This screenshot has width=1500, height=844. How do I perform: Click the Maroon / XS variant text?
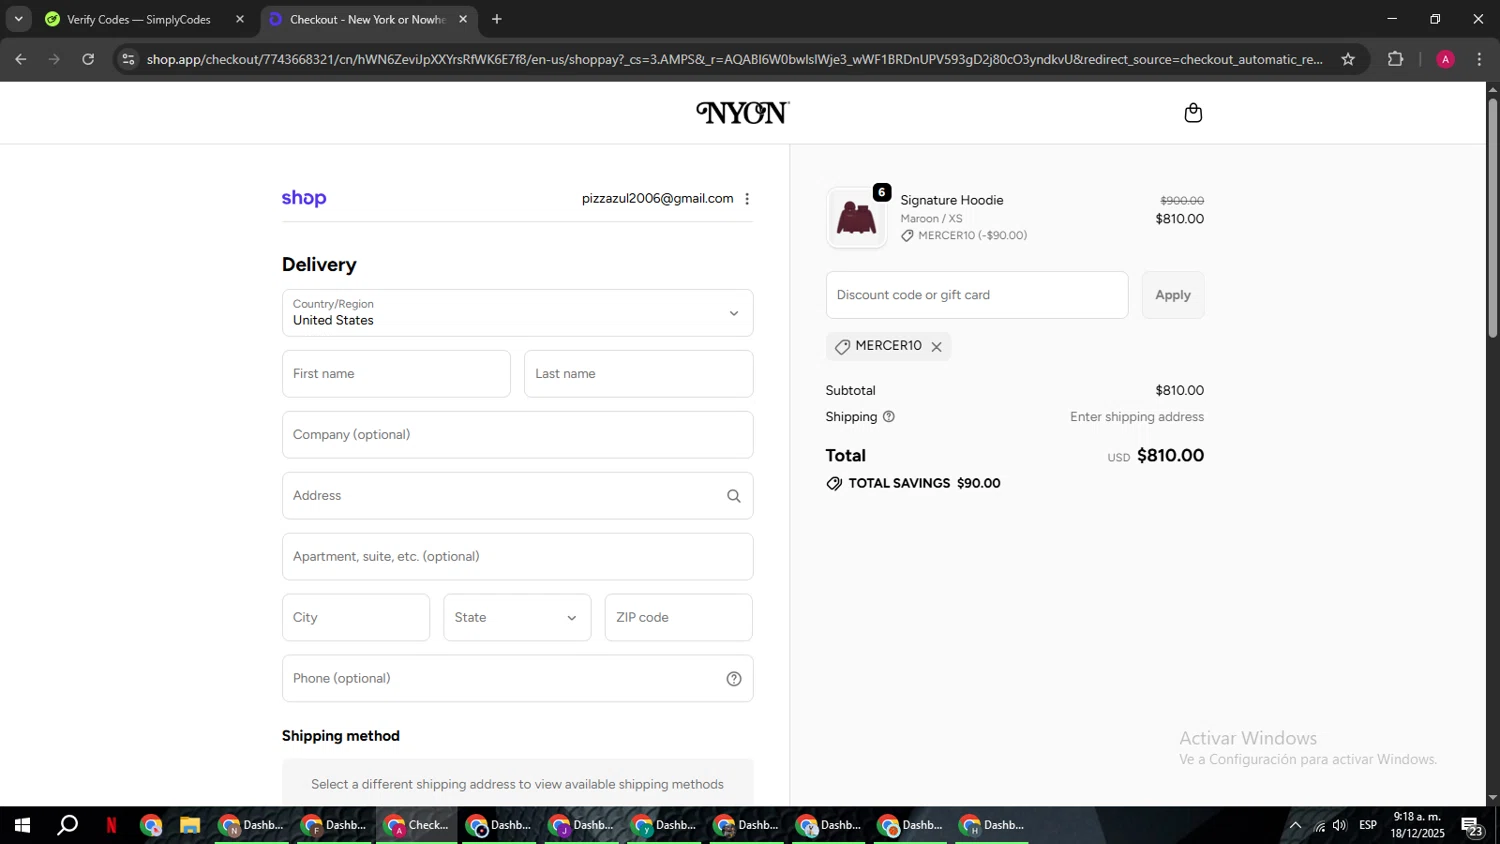[x=931, y=219]
